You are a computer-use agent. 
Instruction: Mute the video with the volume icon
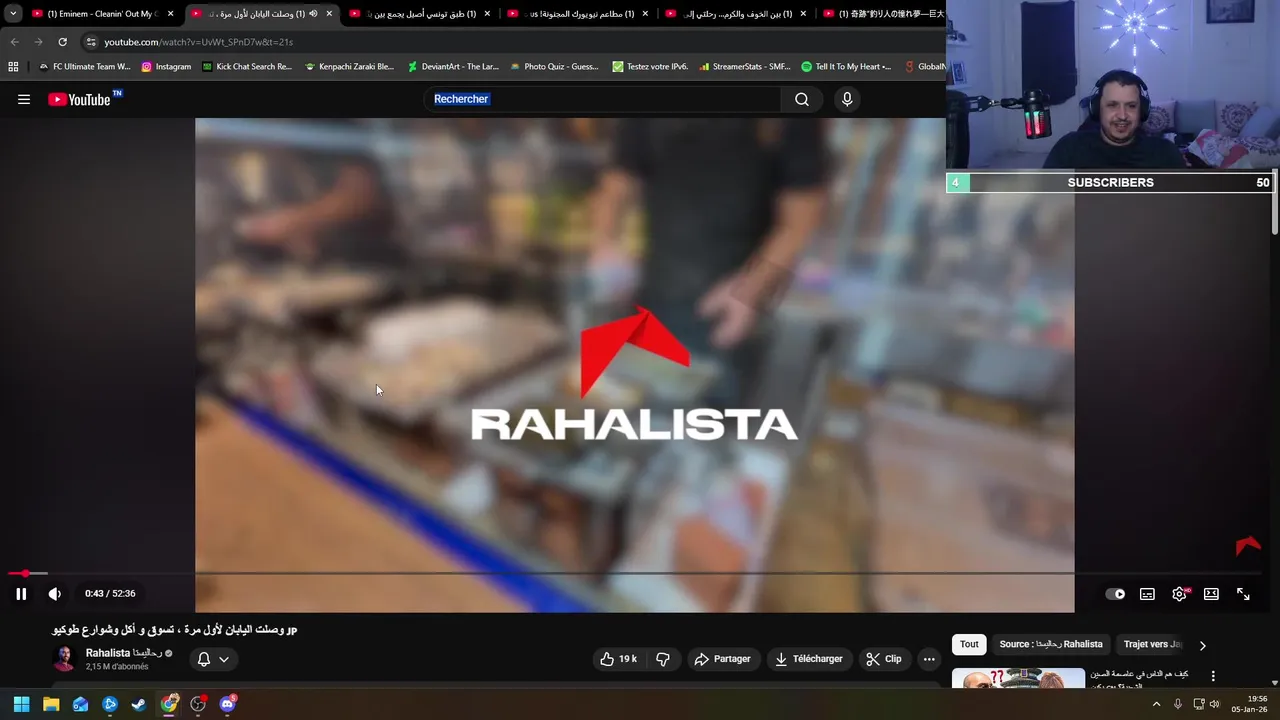tap(55, 594)
